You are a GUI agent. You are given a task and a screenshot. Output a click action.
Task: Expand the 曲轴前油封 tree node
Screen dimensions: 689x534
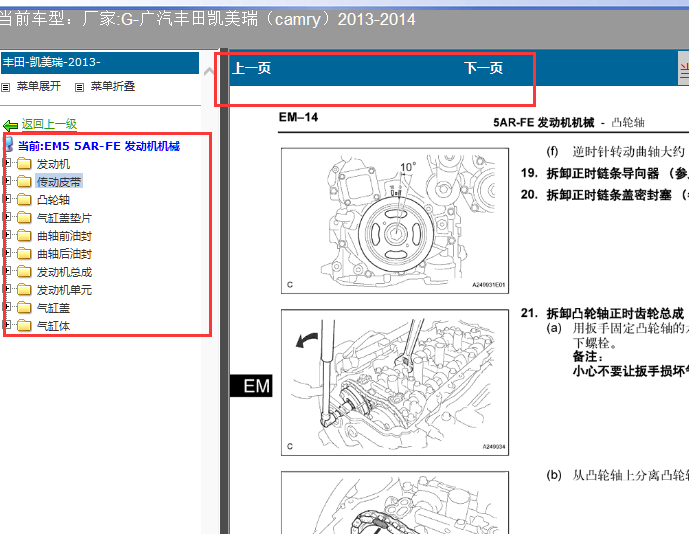(x=7, y=235)
